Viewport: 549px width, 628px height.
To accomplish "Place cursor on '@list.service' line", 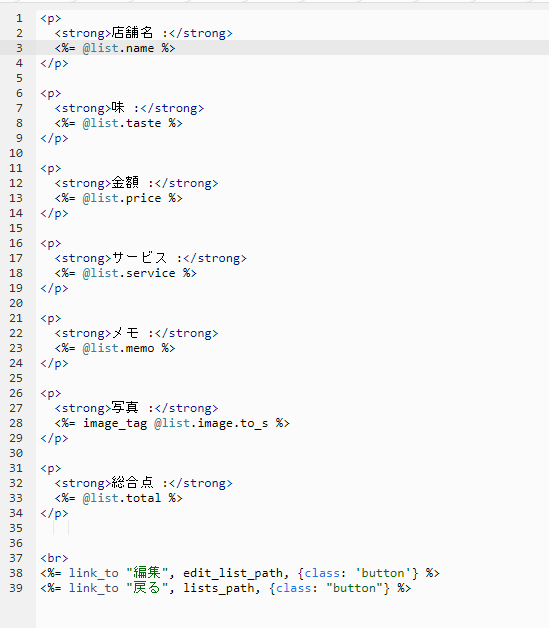I will (126, 273).
